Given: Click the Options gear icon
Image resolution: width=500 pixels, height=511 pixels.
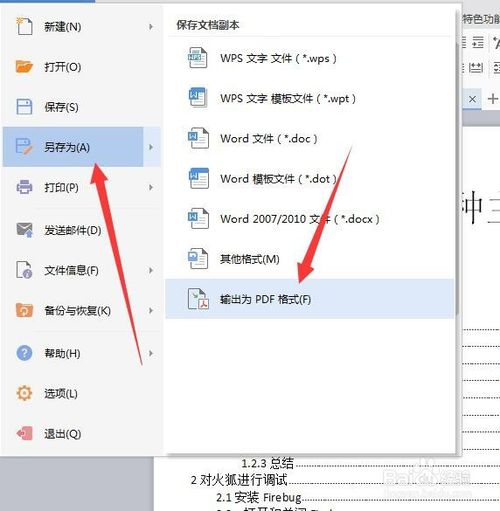Looking at the screenshot, I should click(x=24, y=393).
